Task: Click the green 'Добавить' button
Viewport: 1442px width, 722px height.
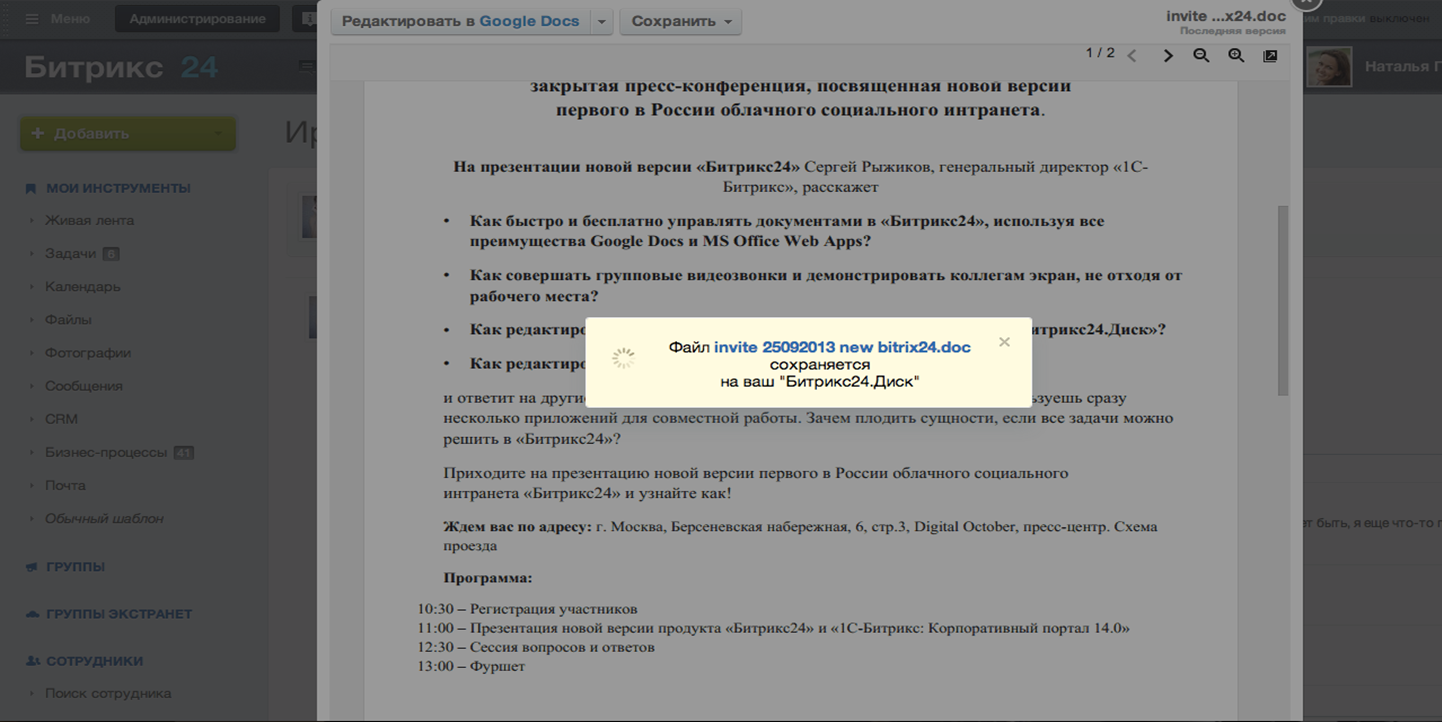Action: 128,133
